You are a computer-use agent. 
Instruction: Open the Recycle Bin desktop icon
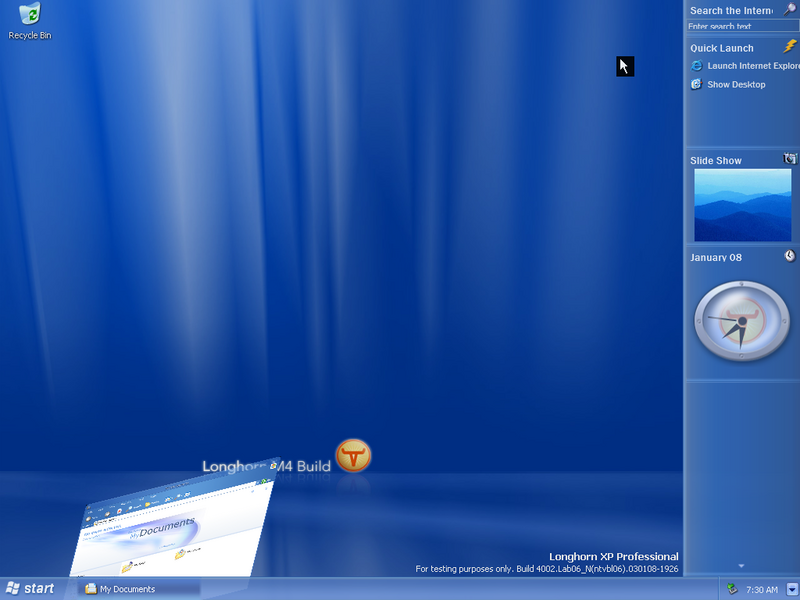[30, 21]
